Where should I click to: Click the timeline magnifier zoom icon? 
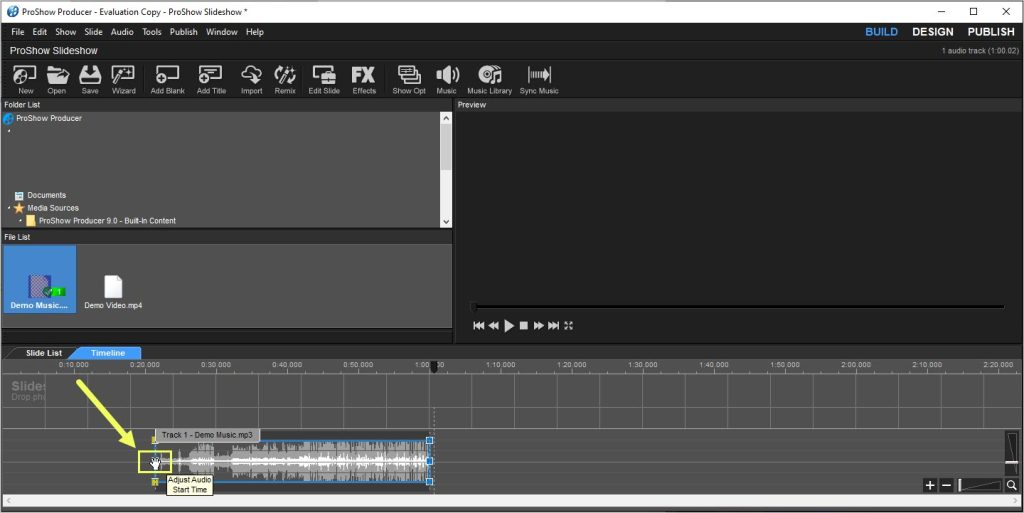(1012, 485)
